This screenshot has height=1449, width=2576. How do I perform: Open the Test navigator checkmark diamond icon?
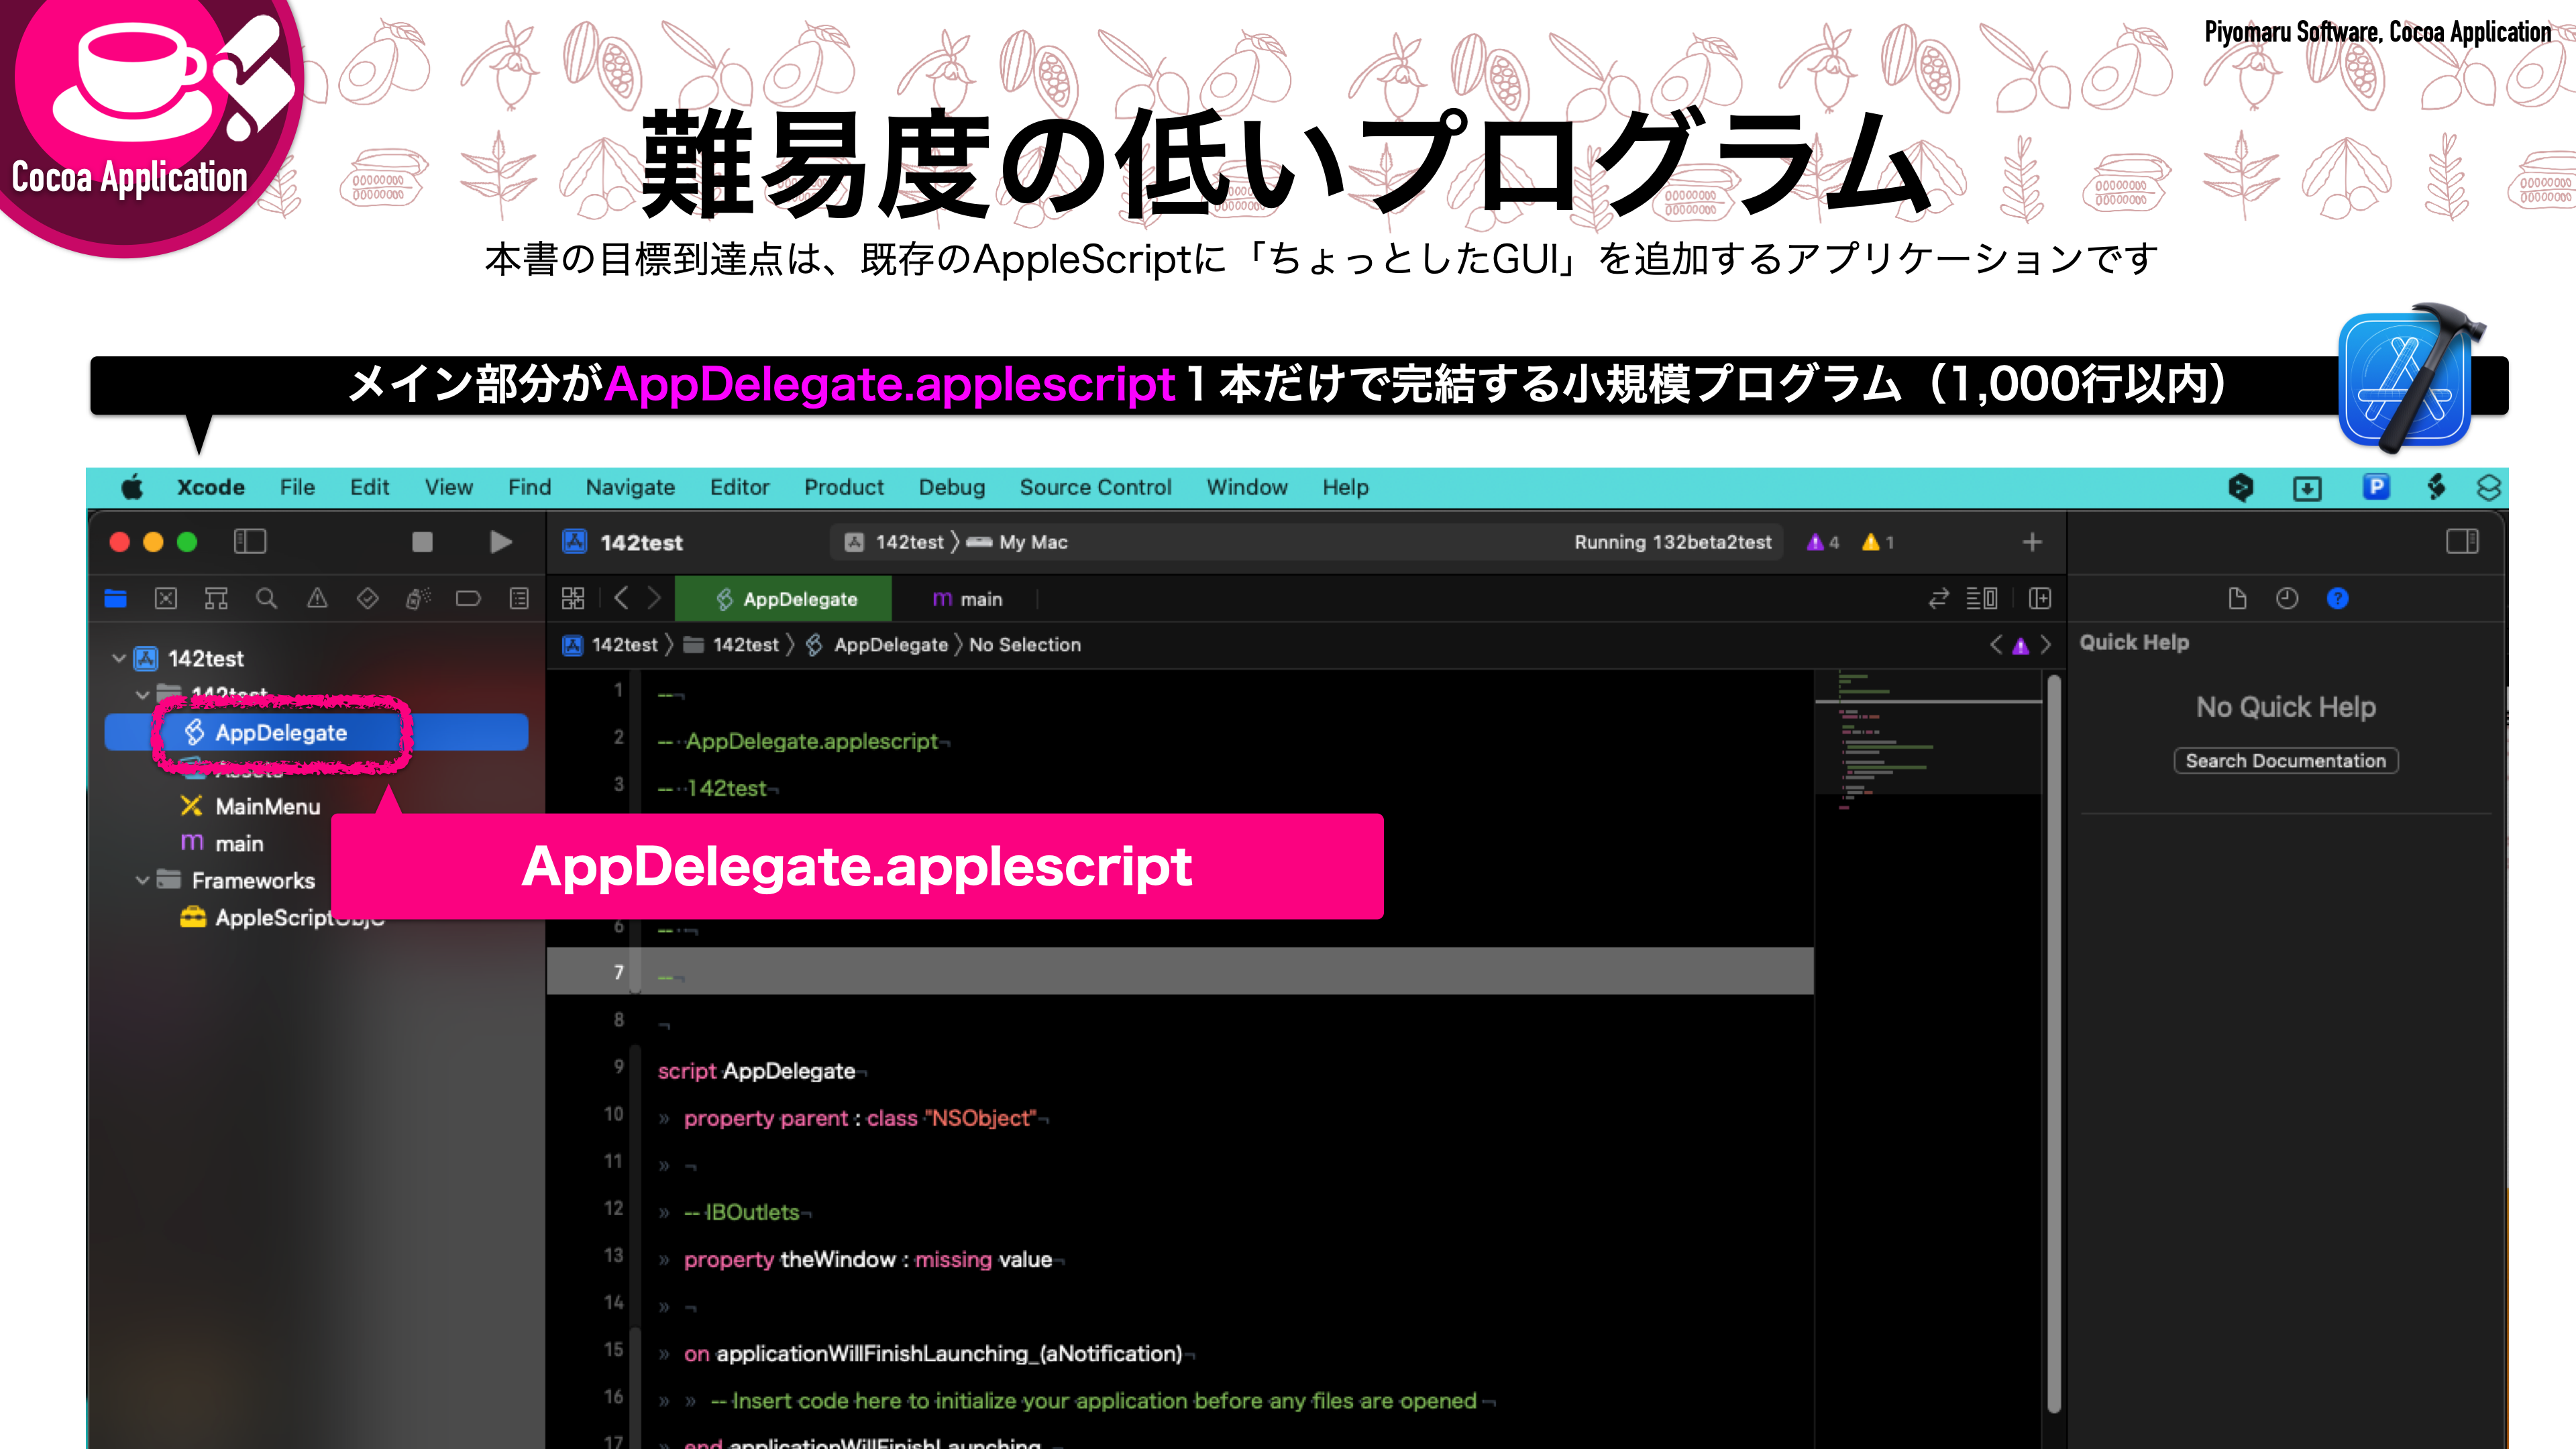pos(368,598)
